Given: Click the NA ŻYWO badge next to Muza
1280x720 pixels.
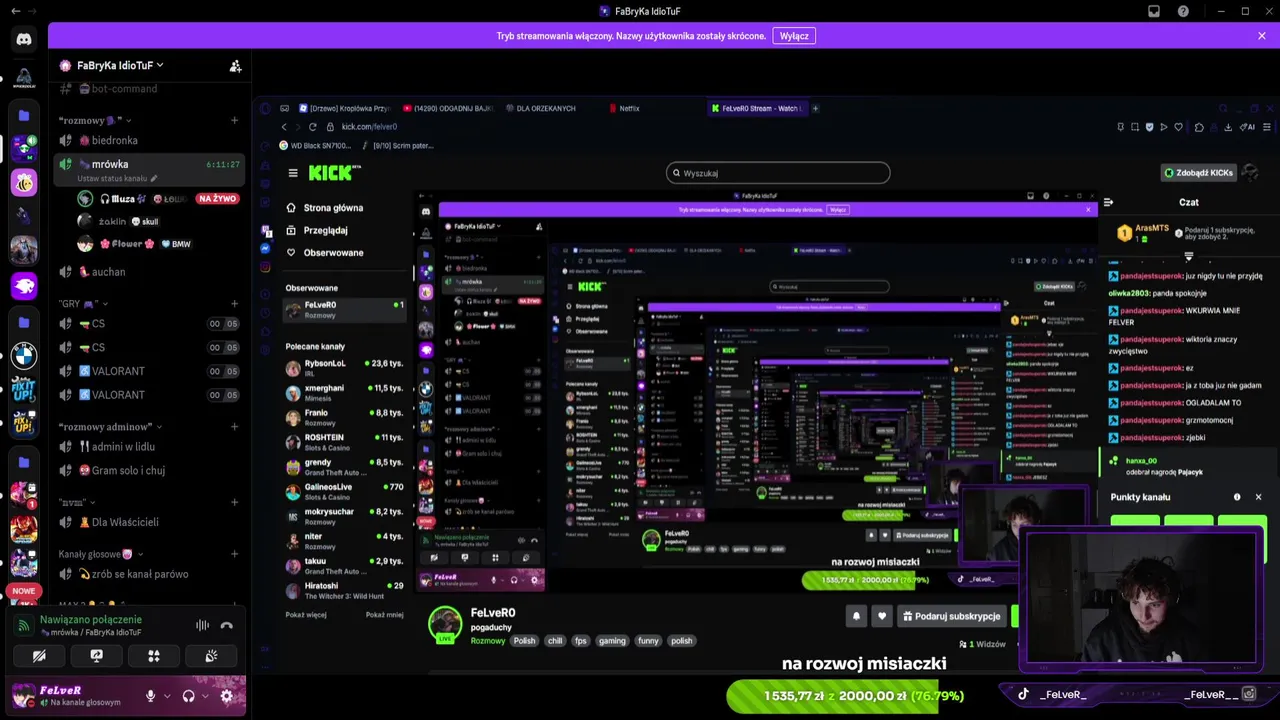Looking at the screenshot, I should [x=217, y=199].
